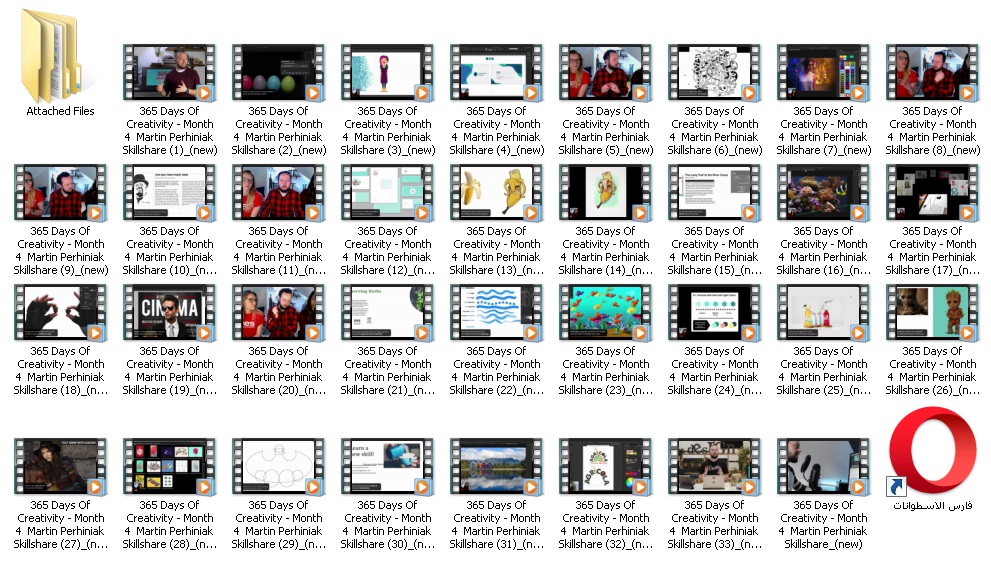Select video file Skillshare (10)
The width and height of the screenshot is (991, 579).
coord(169,193)
